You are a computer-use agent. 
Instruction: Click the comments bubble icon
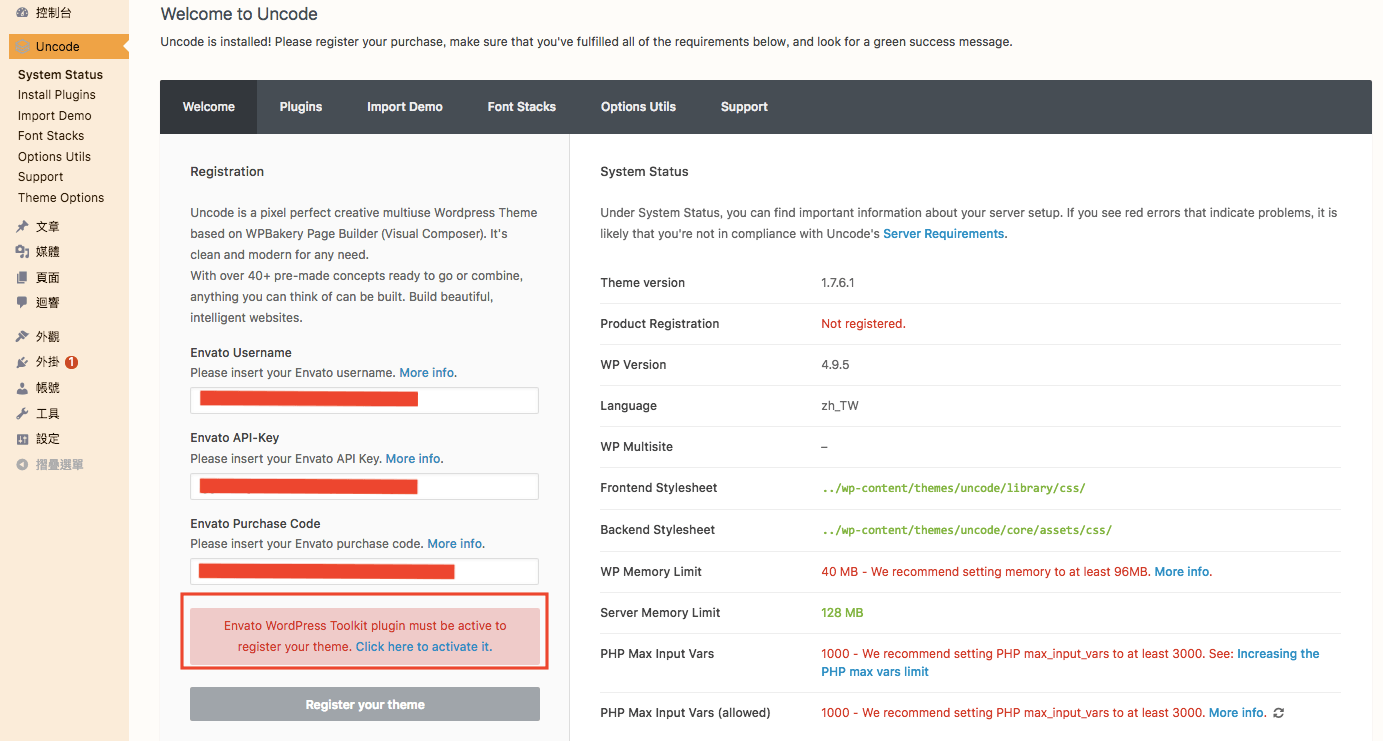click(x=22, y=303)
